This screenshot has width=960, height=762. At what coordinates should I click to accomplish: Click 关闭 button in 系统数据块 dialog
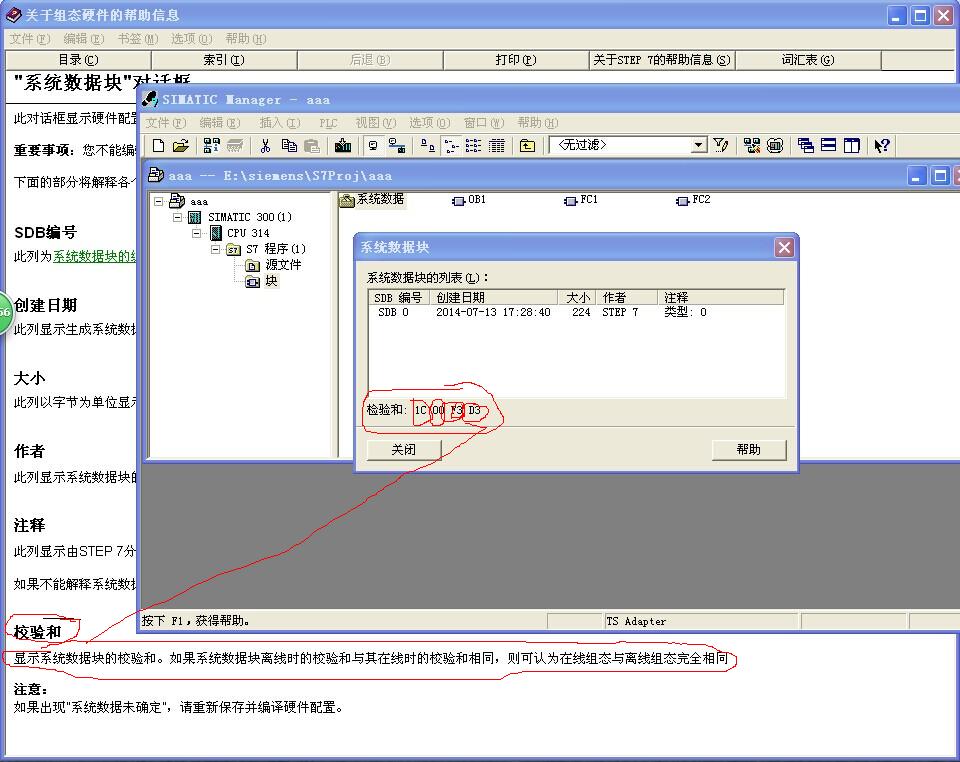403,450
